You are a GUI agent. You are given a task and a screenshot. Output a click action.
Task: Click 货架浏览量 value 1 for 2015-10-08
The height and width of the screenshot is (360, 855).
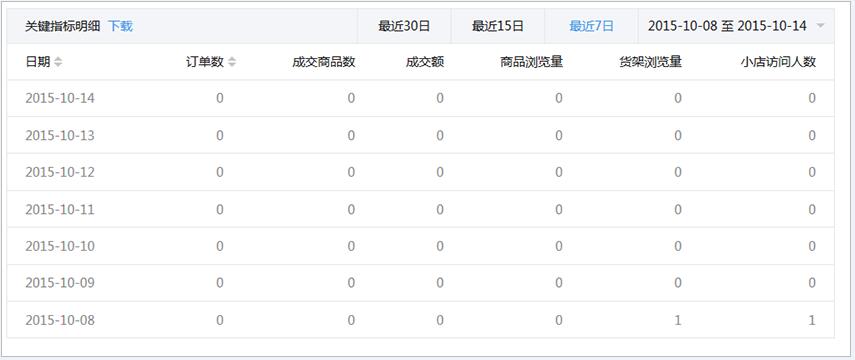[x=678, y=320]
